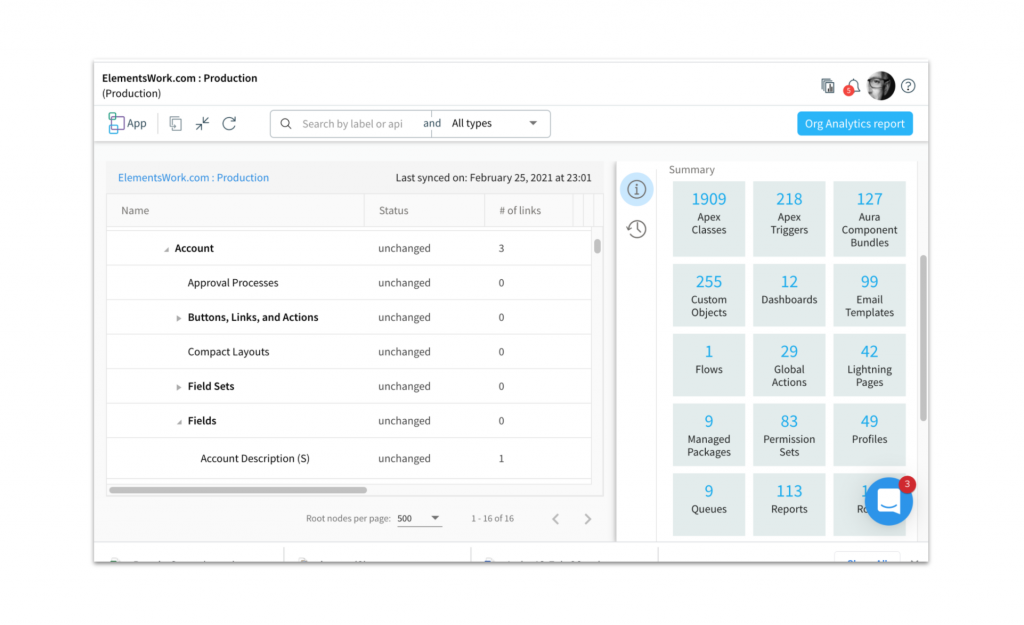Collapse all nodes using the arrows icon

pyautogui.click(x=202, y=124)
